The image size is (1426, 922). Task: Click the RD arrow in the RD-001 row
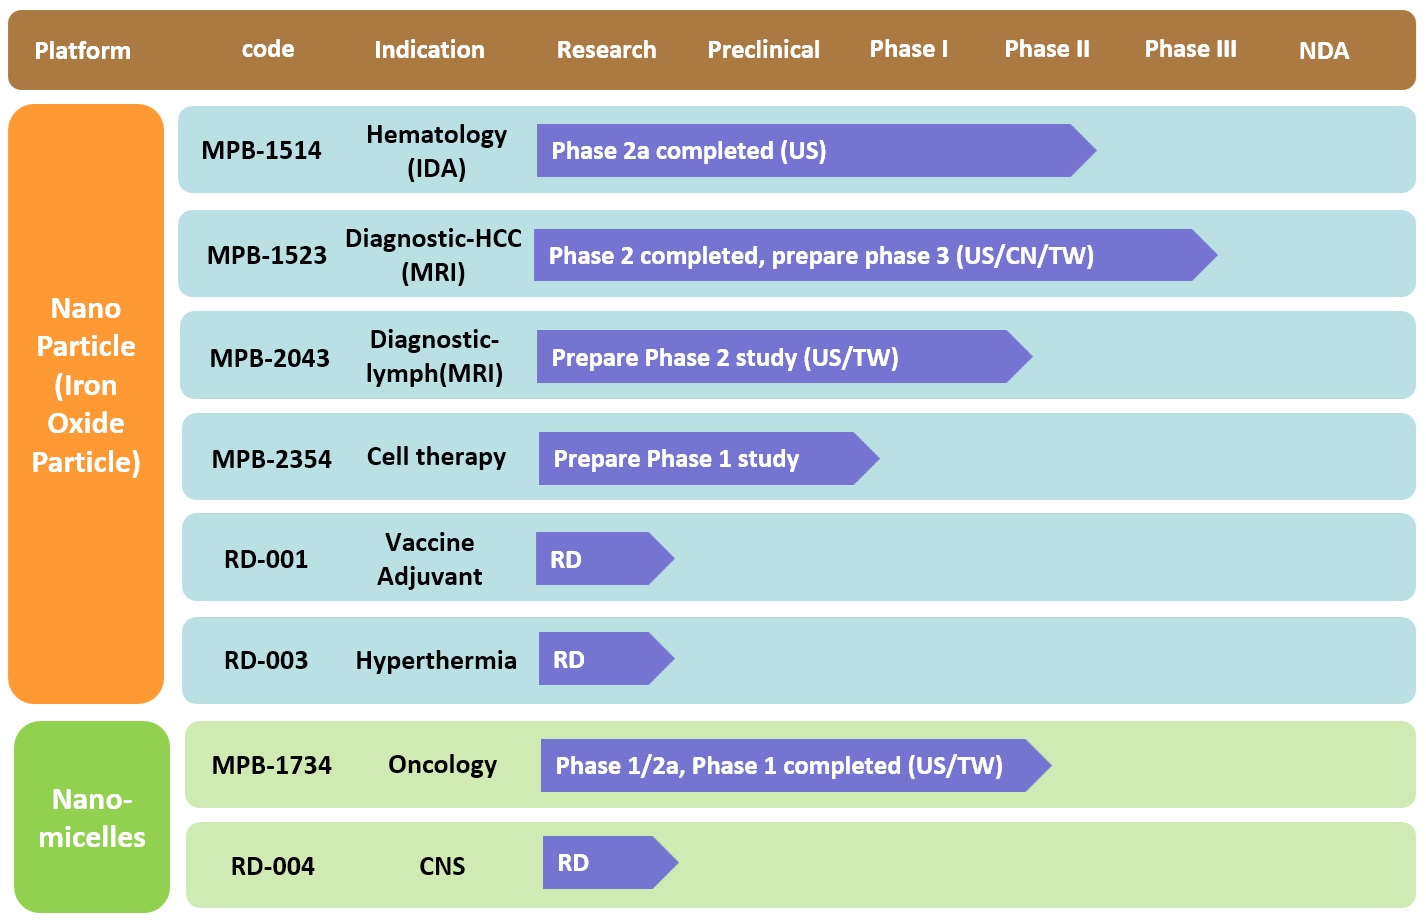tap(605, 559)
